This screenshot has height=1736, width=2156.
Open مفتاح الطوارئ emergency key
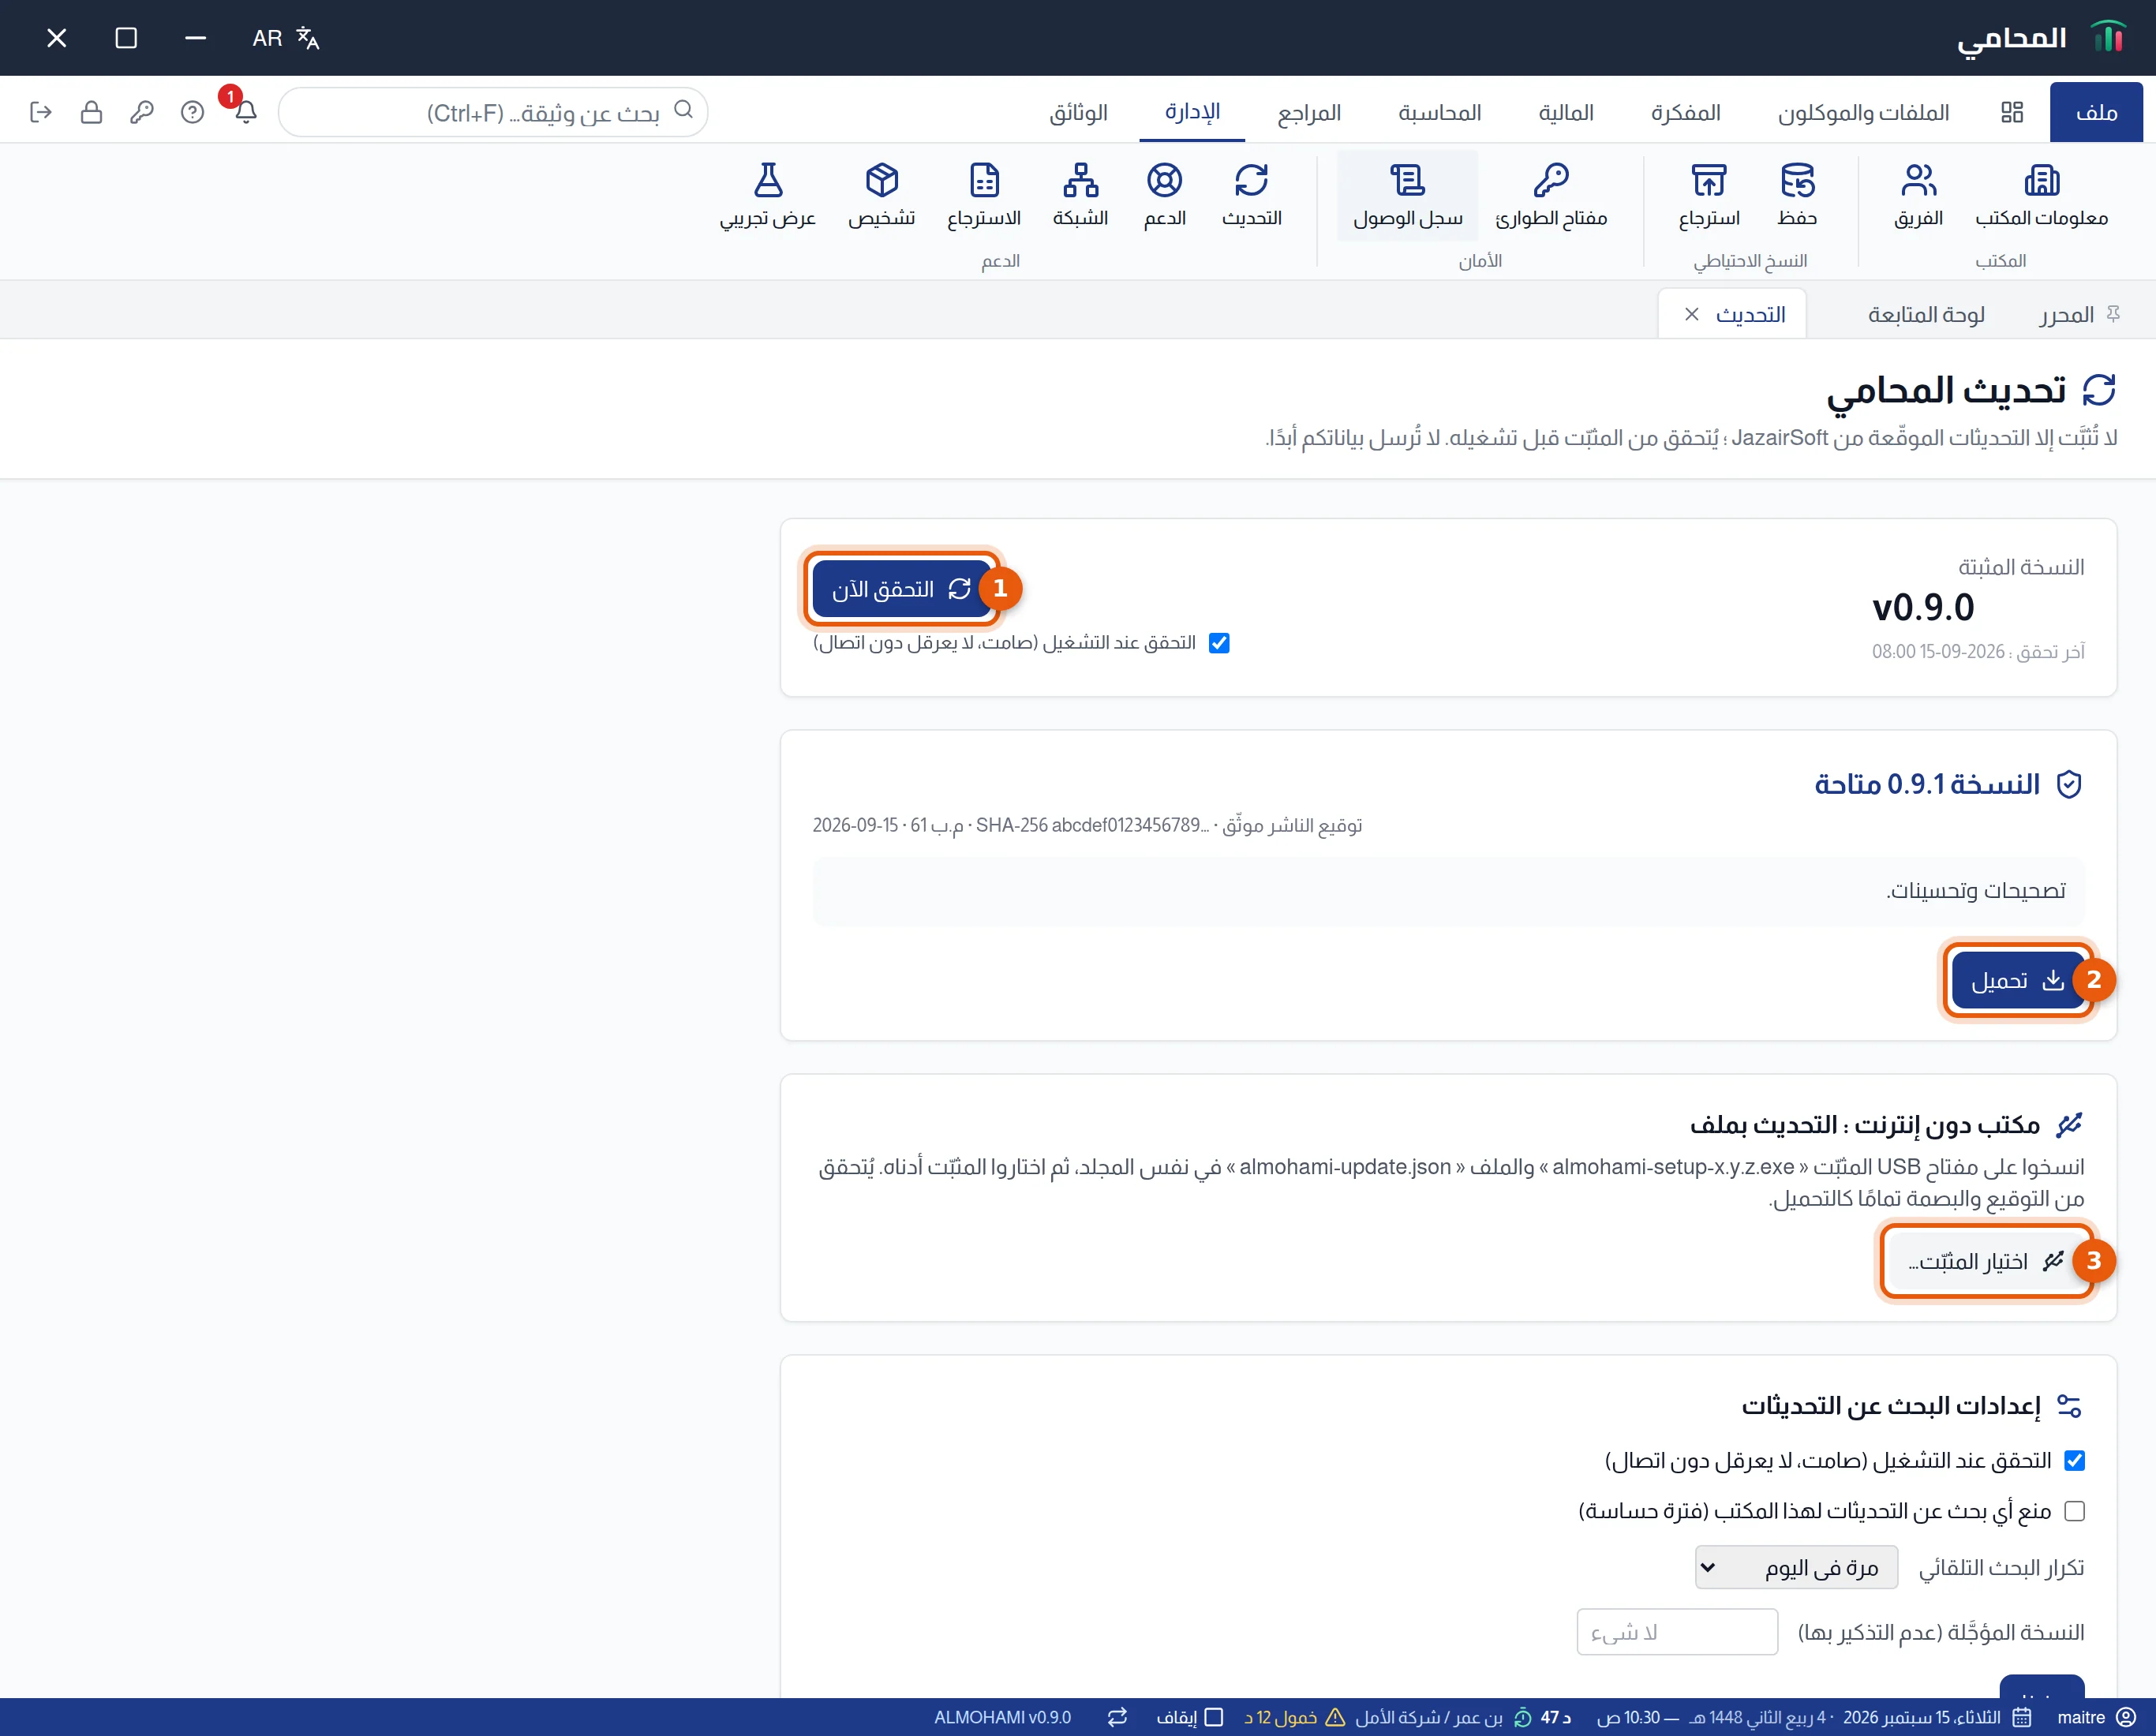click(x=1551, y=195)
